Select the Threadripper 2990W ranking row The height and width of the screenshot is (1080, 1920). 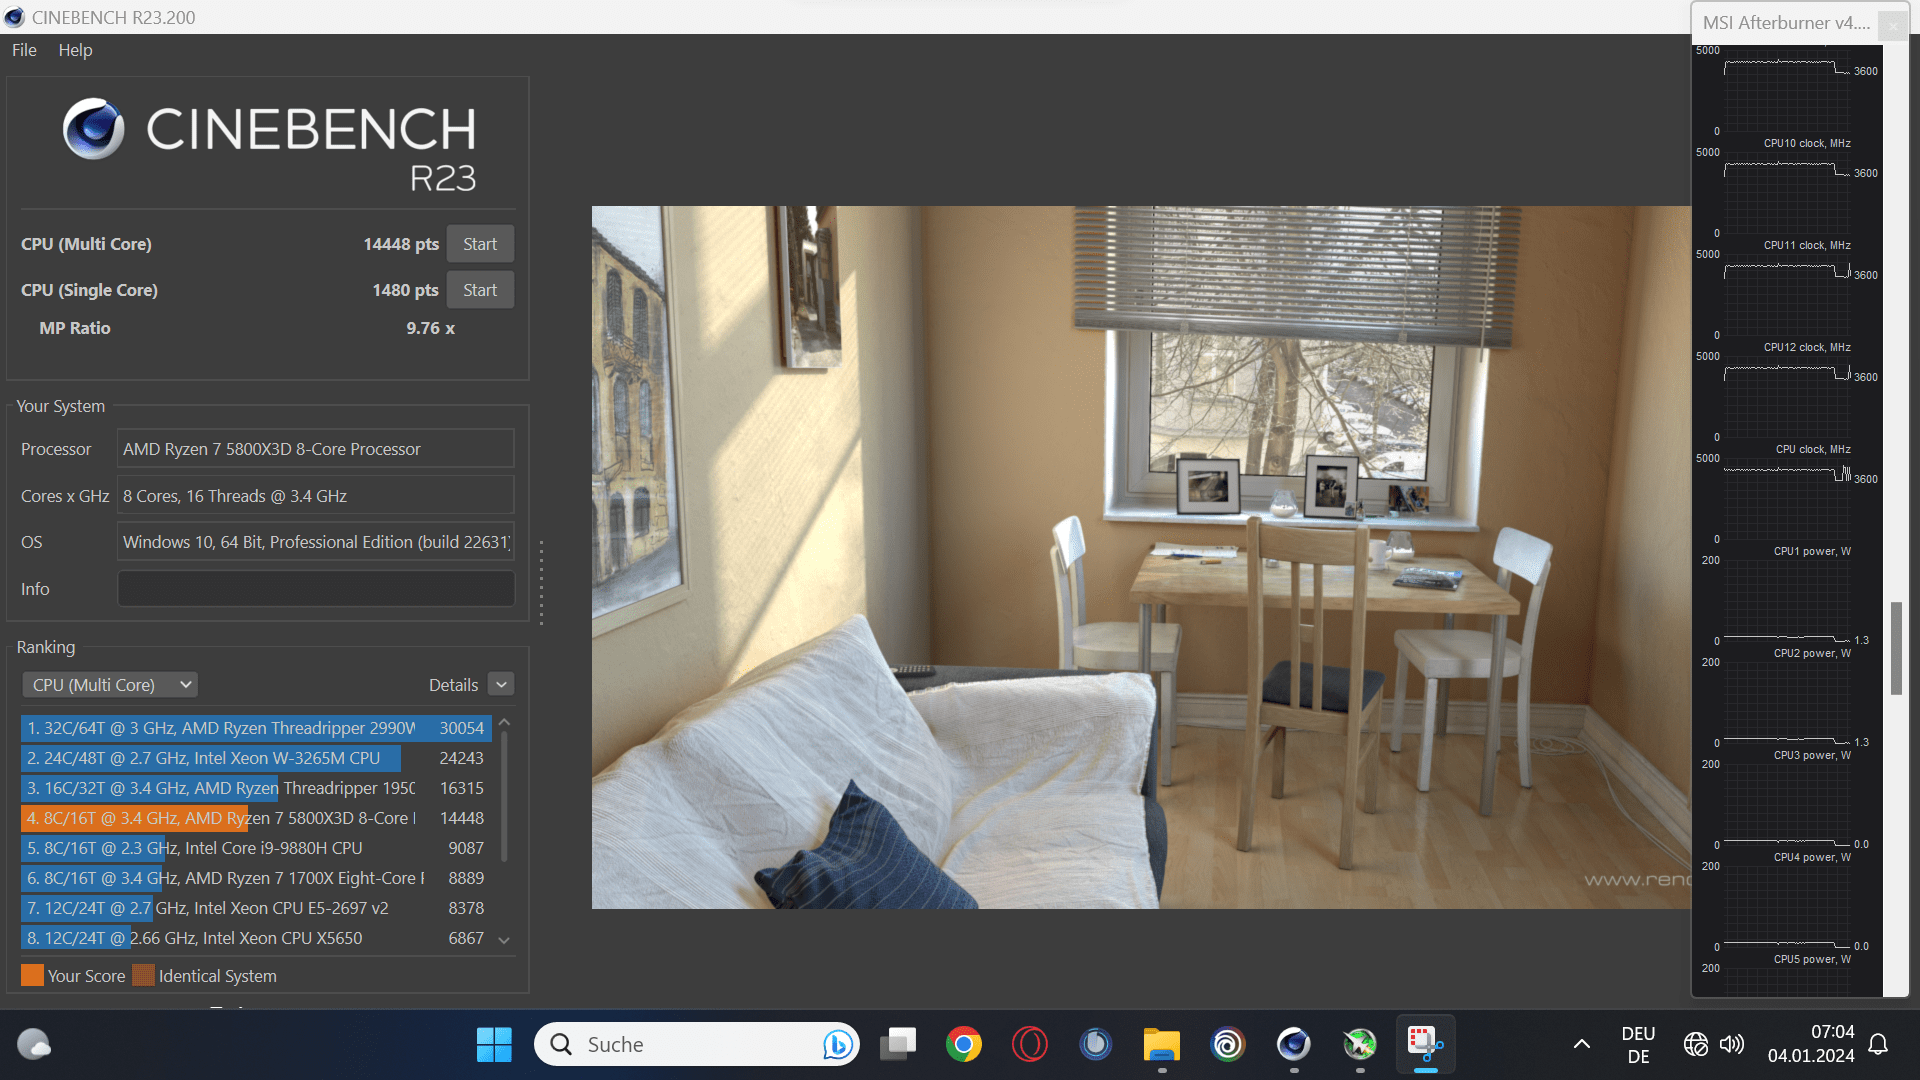256,728
